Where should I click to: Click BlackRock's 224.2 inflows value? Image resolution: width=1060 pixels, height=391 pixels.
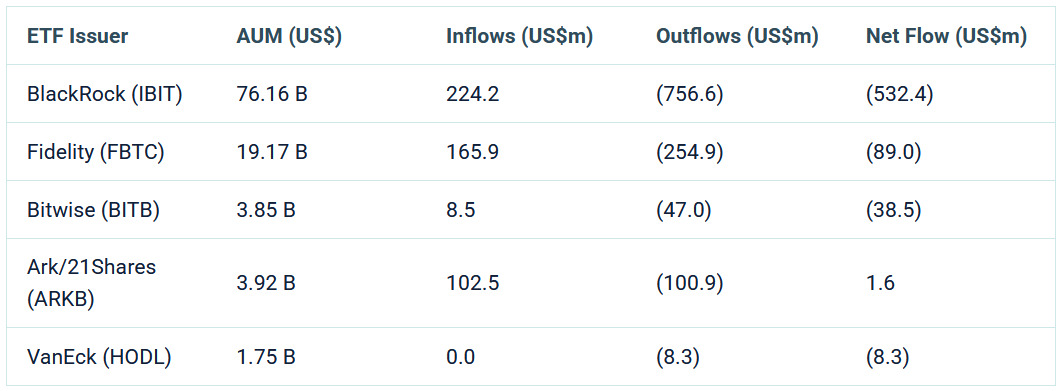[x=473, y=94]
